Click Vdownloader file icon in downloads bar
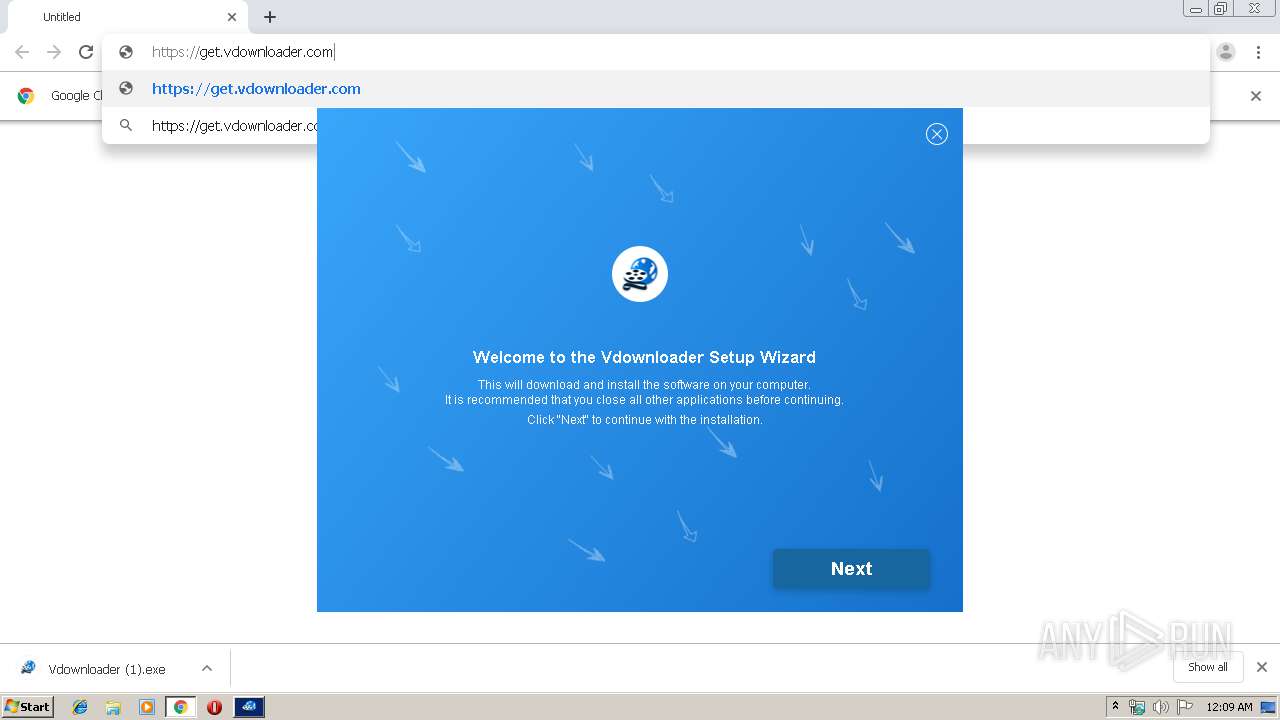The height and width of the screenshot is (720, 1280). [28, 668]
